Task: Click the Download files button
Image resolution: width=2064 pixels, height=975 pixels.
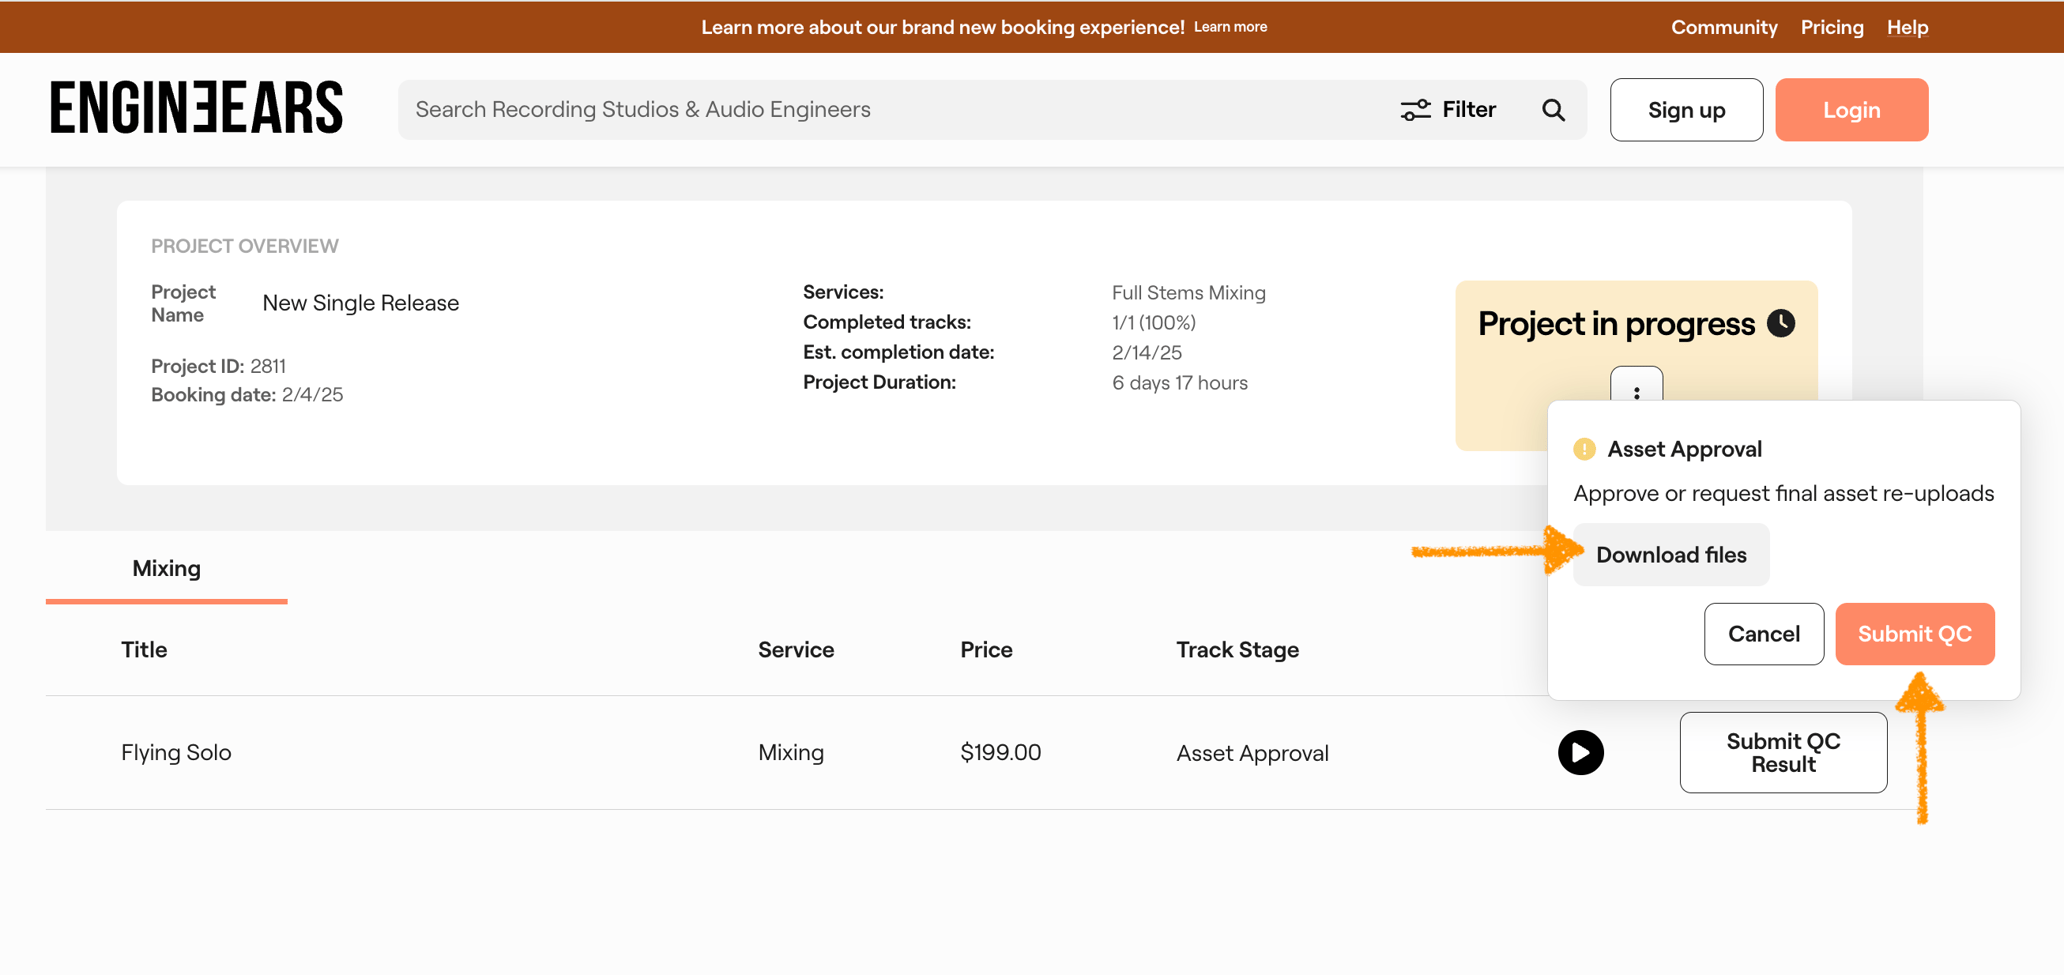Action: coord(1671,555)
